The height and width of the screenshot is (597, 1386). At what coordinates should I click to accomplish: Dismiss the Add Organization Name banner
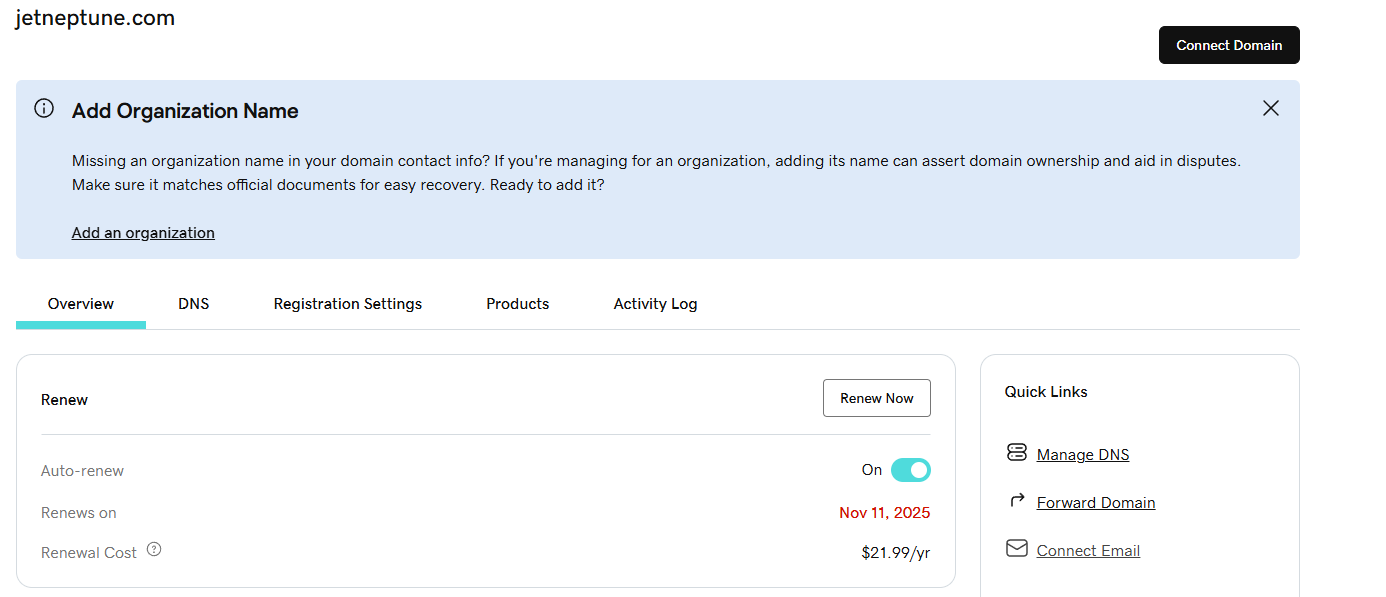point(1270,108)
